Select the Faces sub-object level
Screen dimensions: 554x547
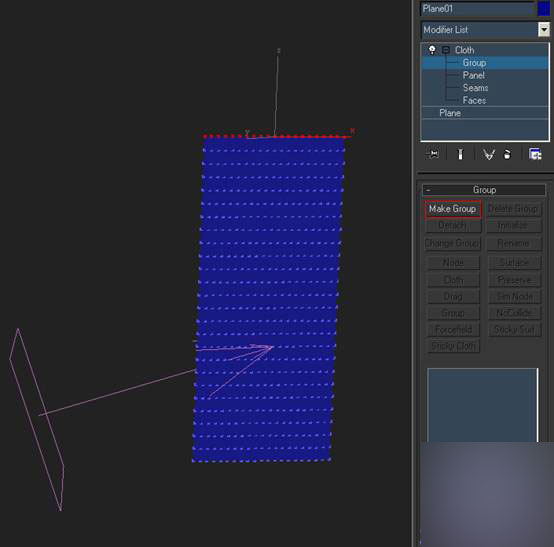[x=475, y=100]
